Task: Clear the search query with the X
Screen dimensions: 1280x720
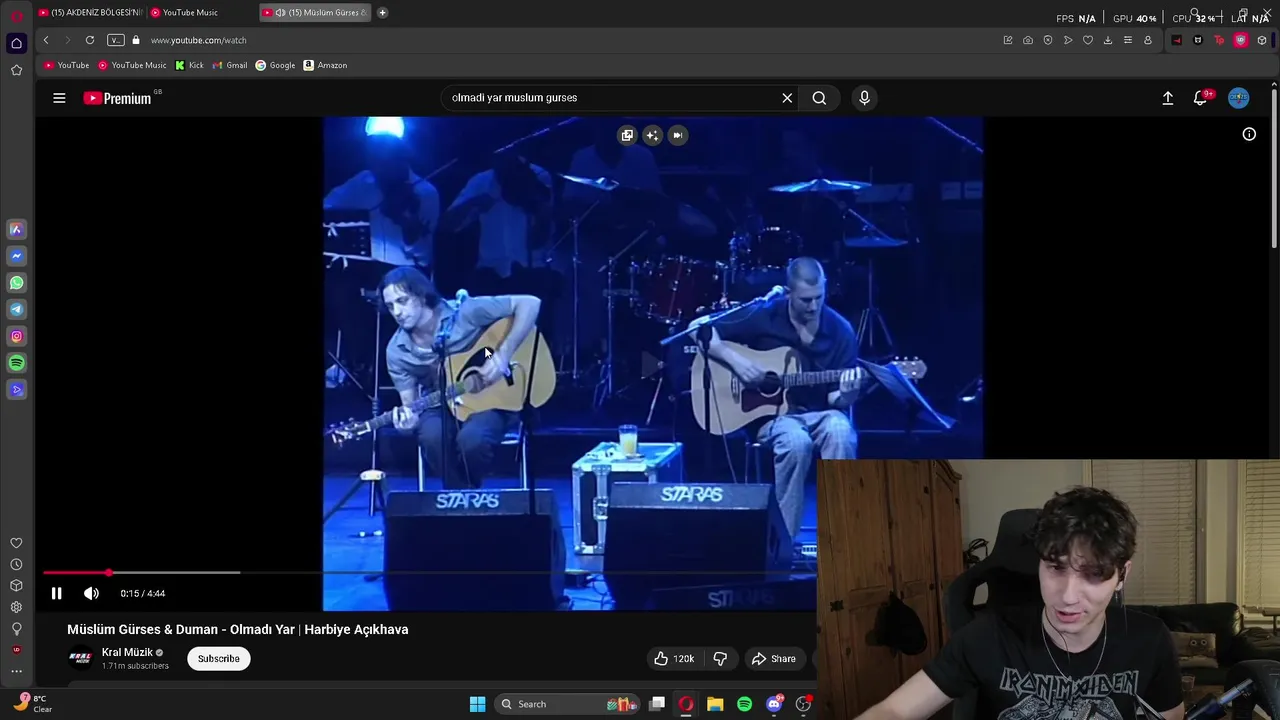Action: (x=787, y=98)
